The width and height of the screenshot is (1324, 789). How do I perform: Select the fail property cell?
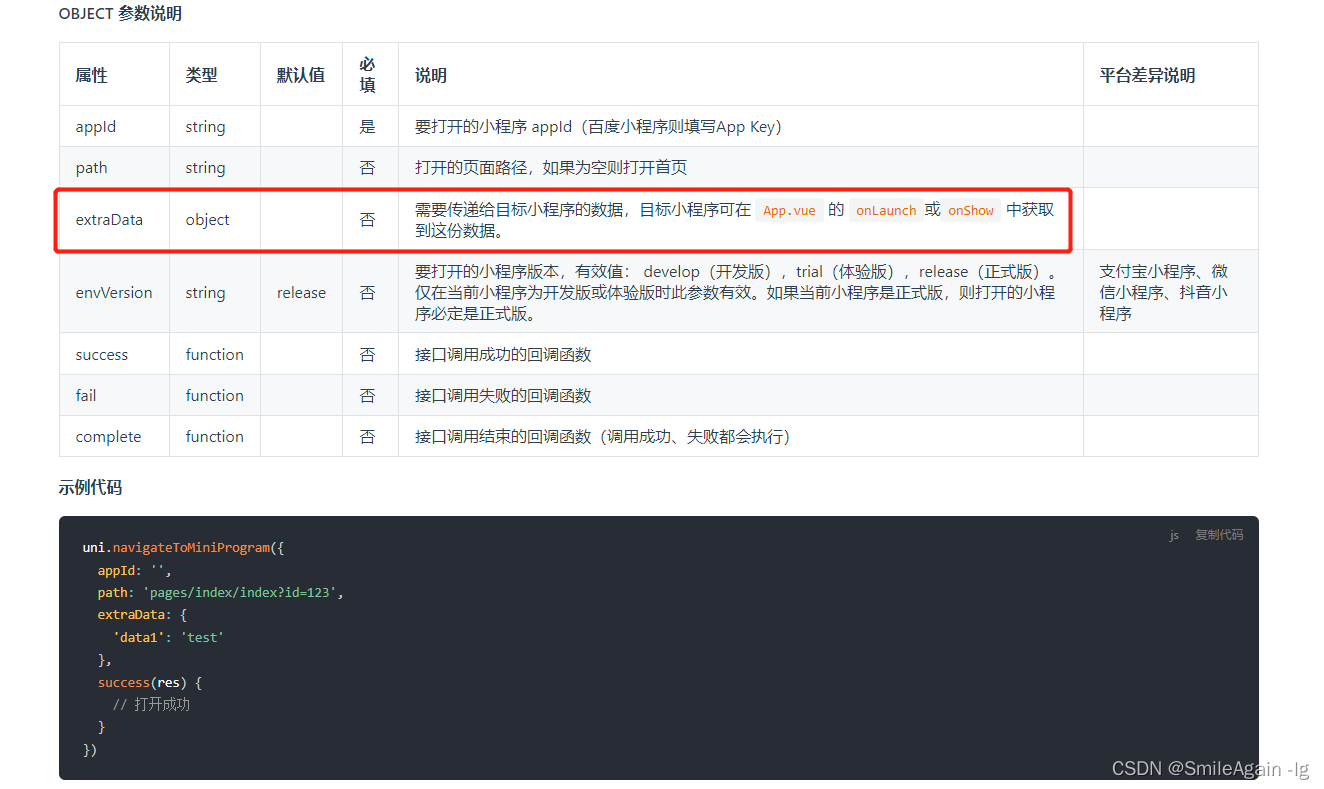coord(114,395)
